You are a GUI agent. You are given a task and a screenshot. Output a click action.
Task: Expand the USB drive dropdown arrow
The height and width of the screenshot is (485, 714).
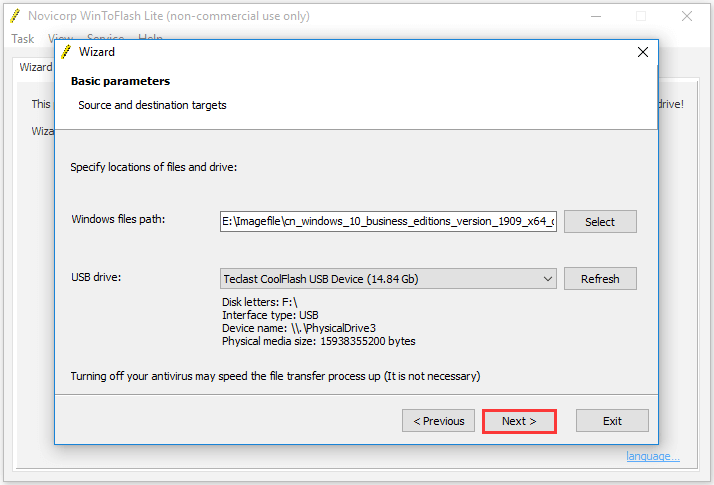[x=548, y=279]
